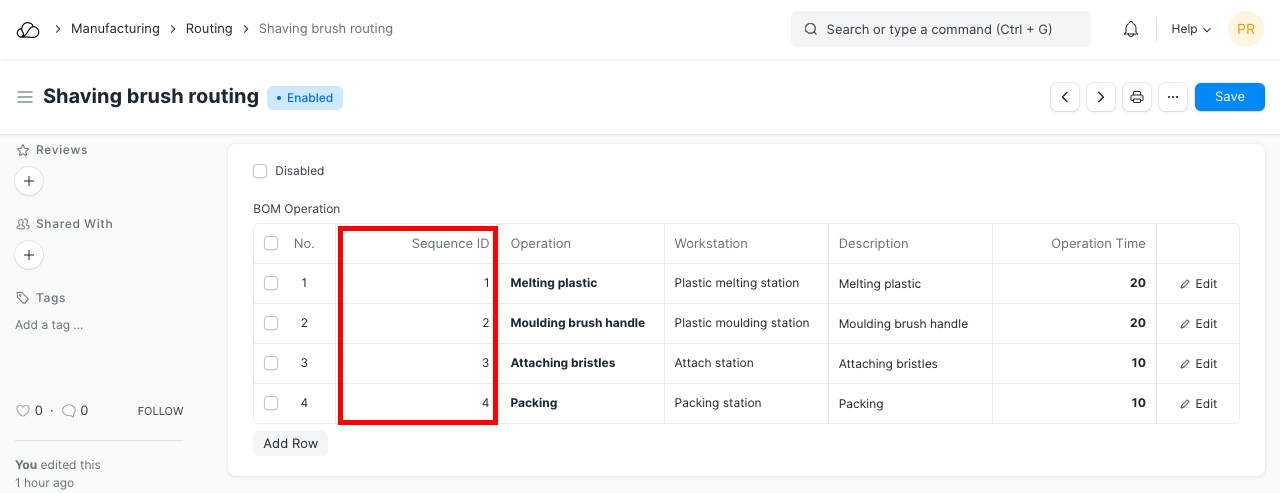This screenshot has height=493, width=1280.
Task: Open the notifications bell
Action: point(1131,30)
